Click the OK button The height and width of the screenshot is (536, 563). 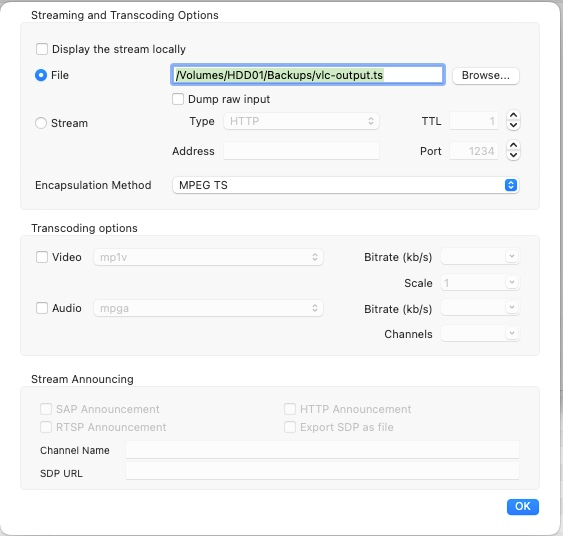point(522,506)
